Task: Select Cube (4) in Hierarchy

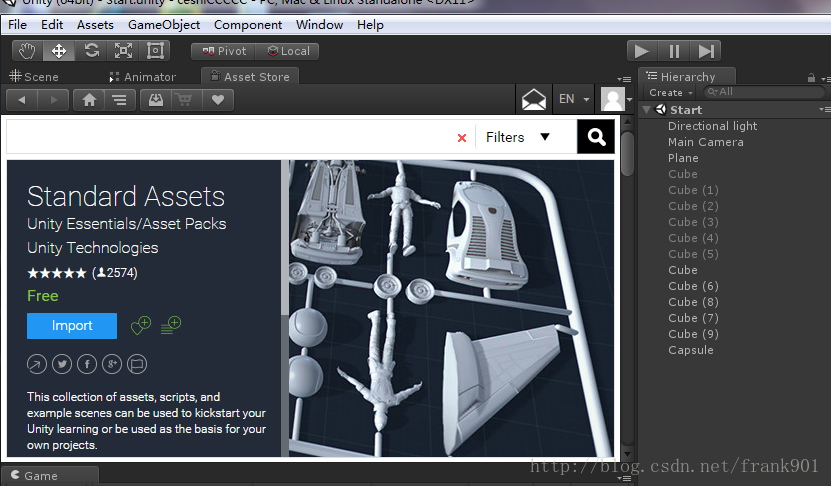Action: [693, 238]
